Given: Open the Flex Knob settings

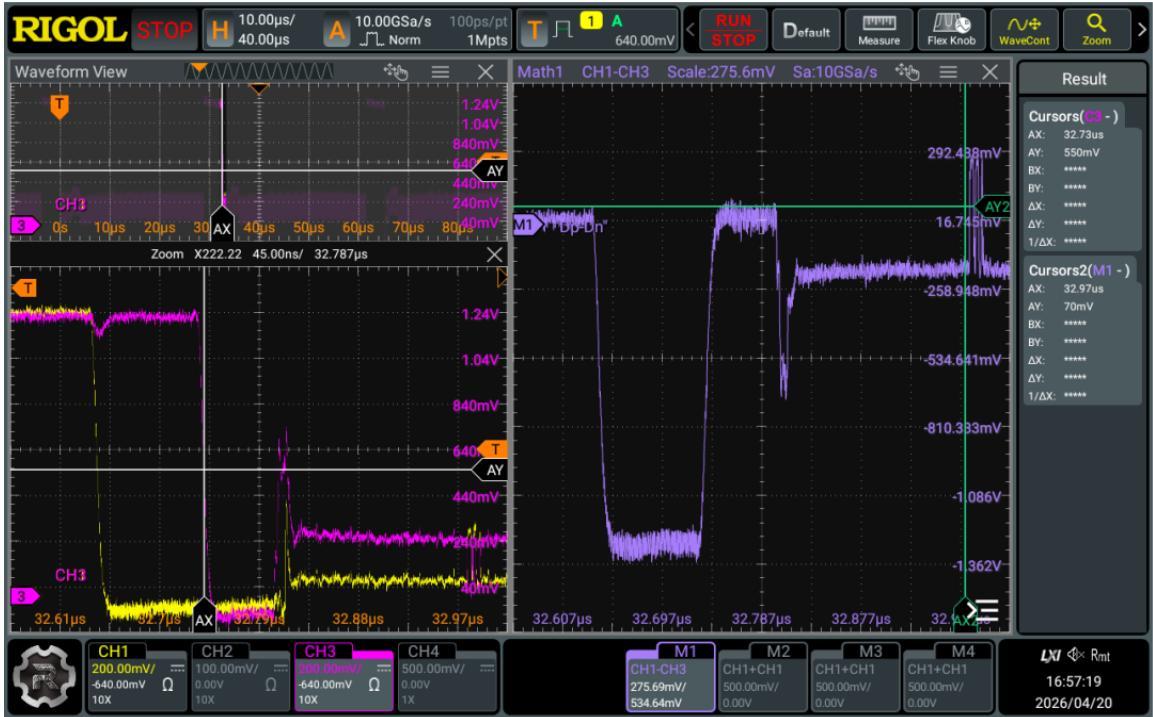Looking at the screenshot, I should [x=951, y=30].
